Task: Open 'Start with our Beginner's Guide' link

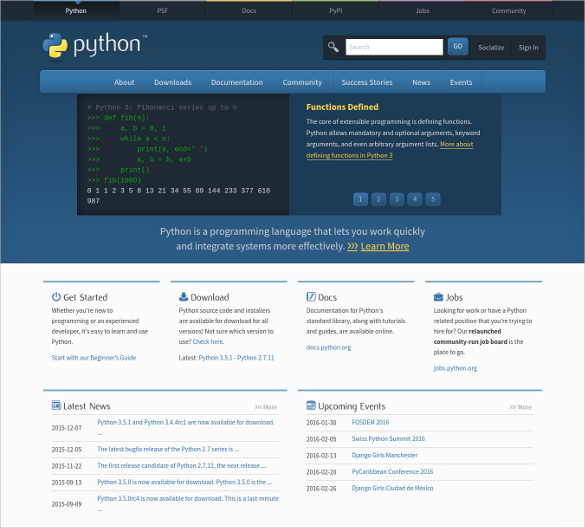Action: coord(94,357)
